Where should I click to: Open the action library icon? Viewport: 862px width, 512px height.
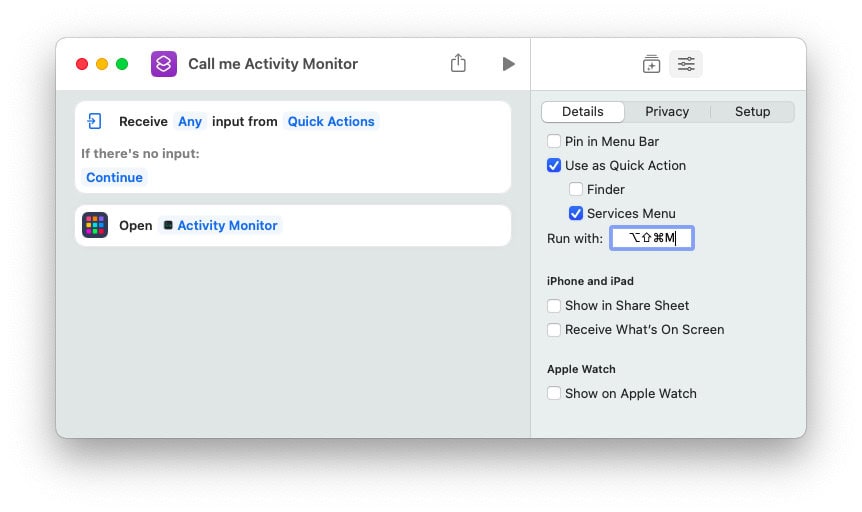click(651, 64)
